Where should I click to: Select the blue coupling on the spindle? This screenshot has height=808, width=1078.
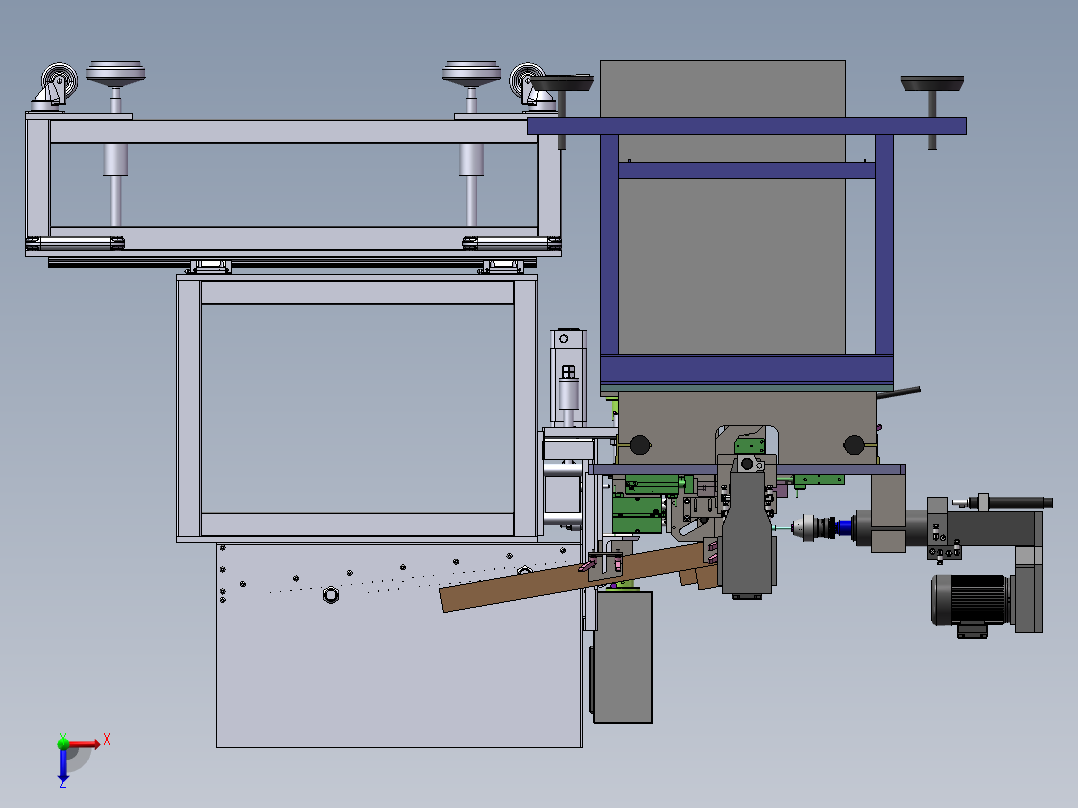click(x=844, y=528)
